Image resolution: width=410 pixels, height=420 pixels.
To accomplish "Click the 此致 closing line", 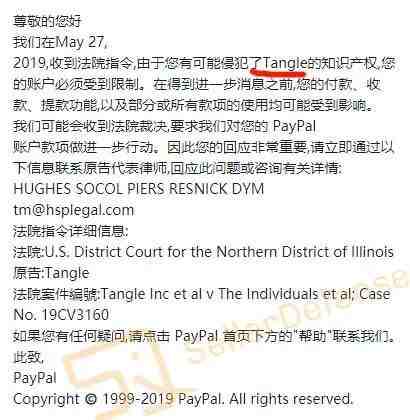I will point(28,357).
